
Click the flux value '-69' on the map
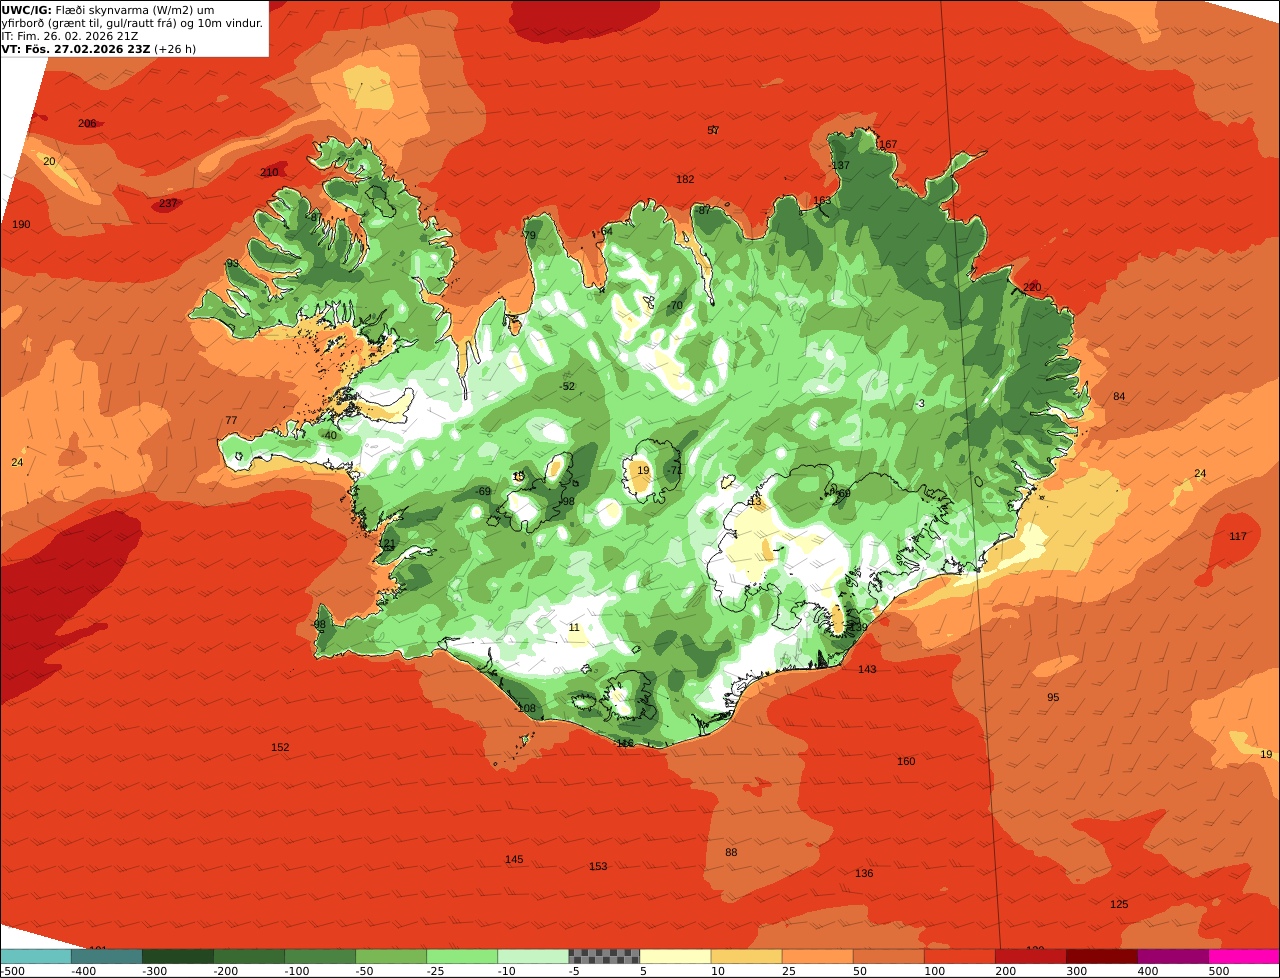[x=483, y=491]
